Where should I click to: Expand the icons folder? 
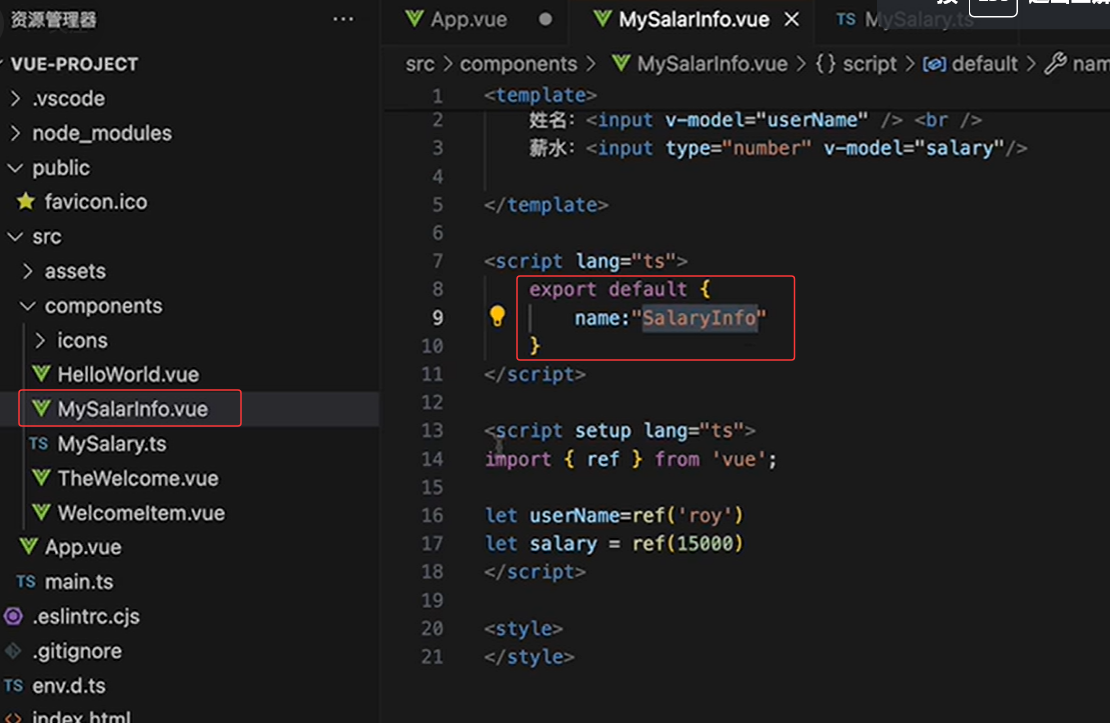[40, 341]
